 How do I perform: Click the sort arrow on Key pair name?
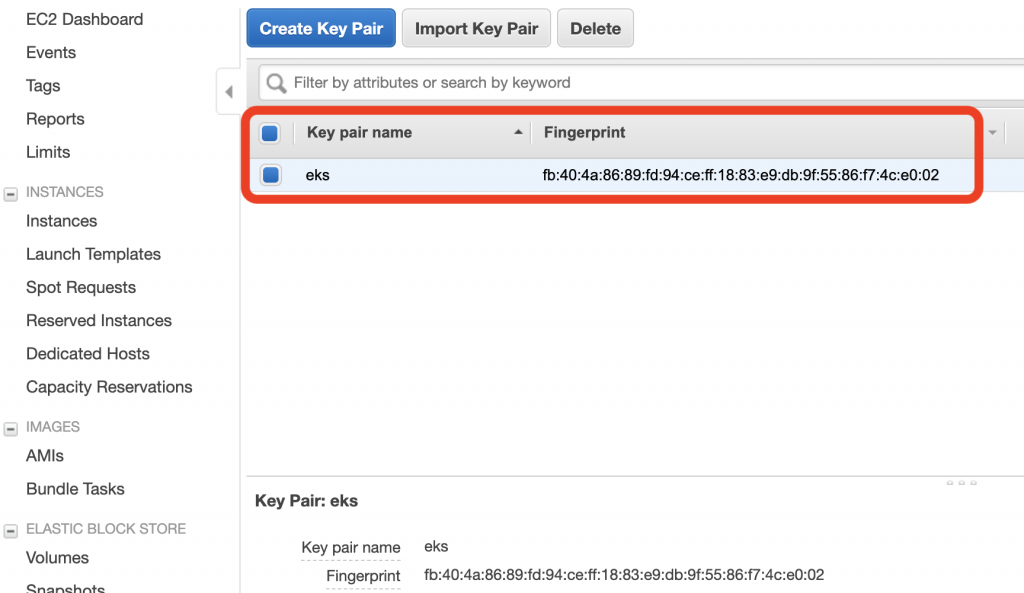[x=518, y=132]
